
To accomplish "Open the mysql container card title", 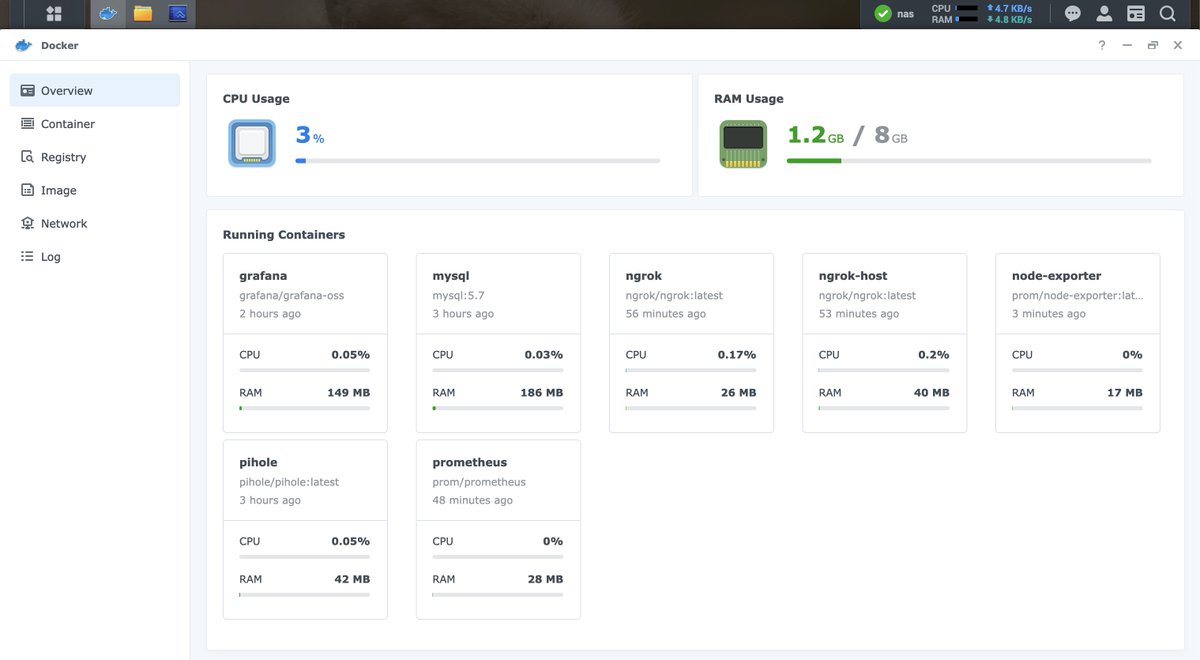I will pos(451,276).
